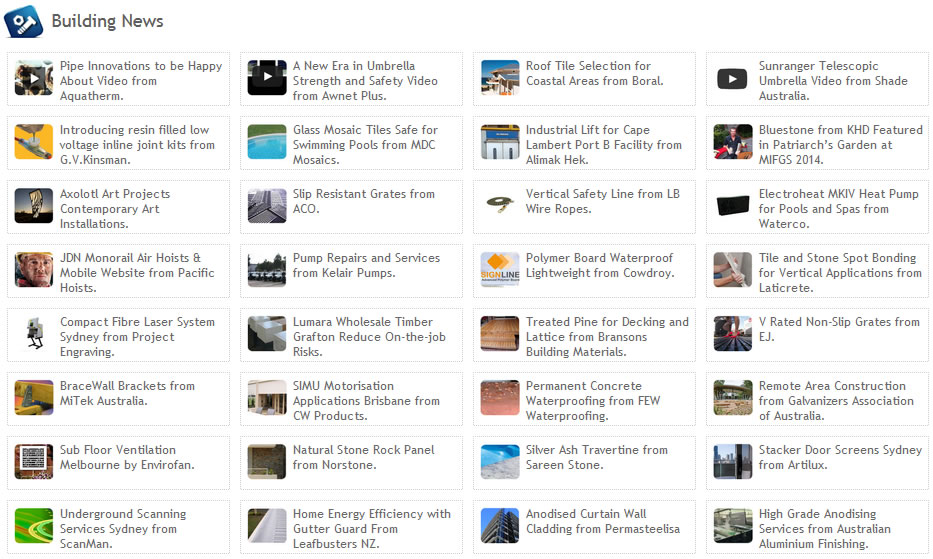
Task: Open Roof Tile Selection for Coastal Areas link
Action: [594, 74]
